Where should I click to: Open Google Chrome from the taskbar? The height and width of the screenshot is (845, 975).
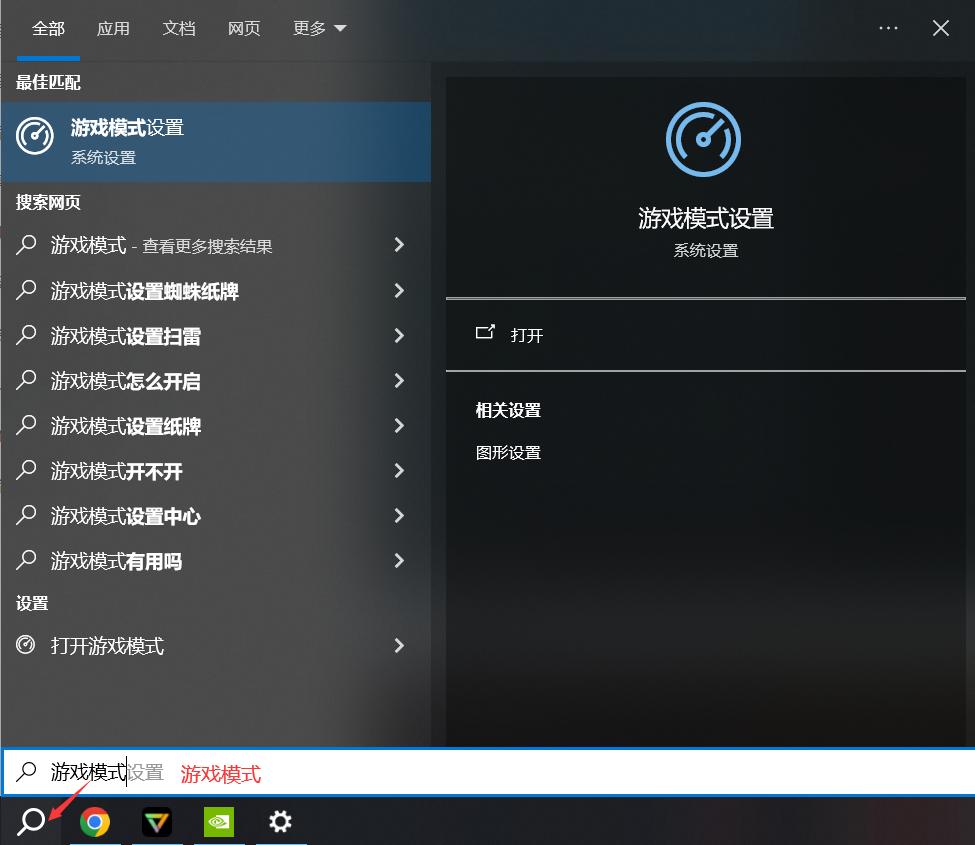coord(96,822)
